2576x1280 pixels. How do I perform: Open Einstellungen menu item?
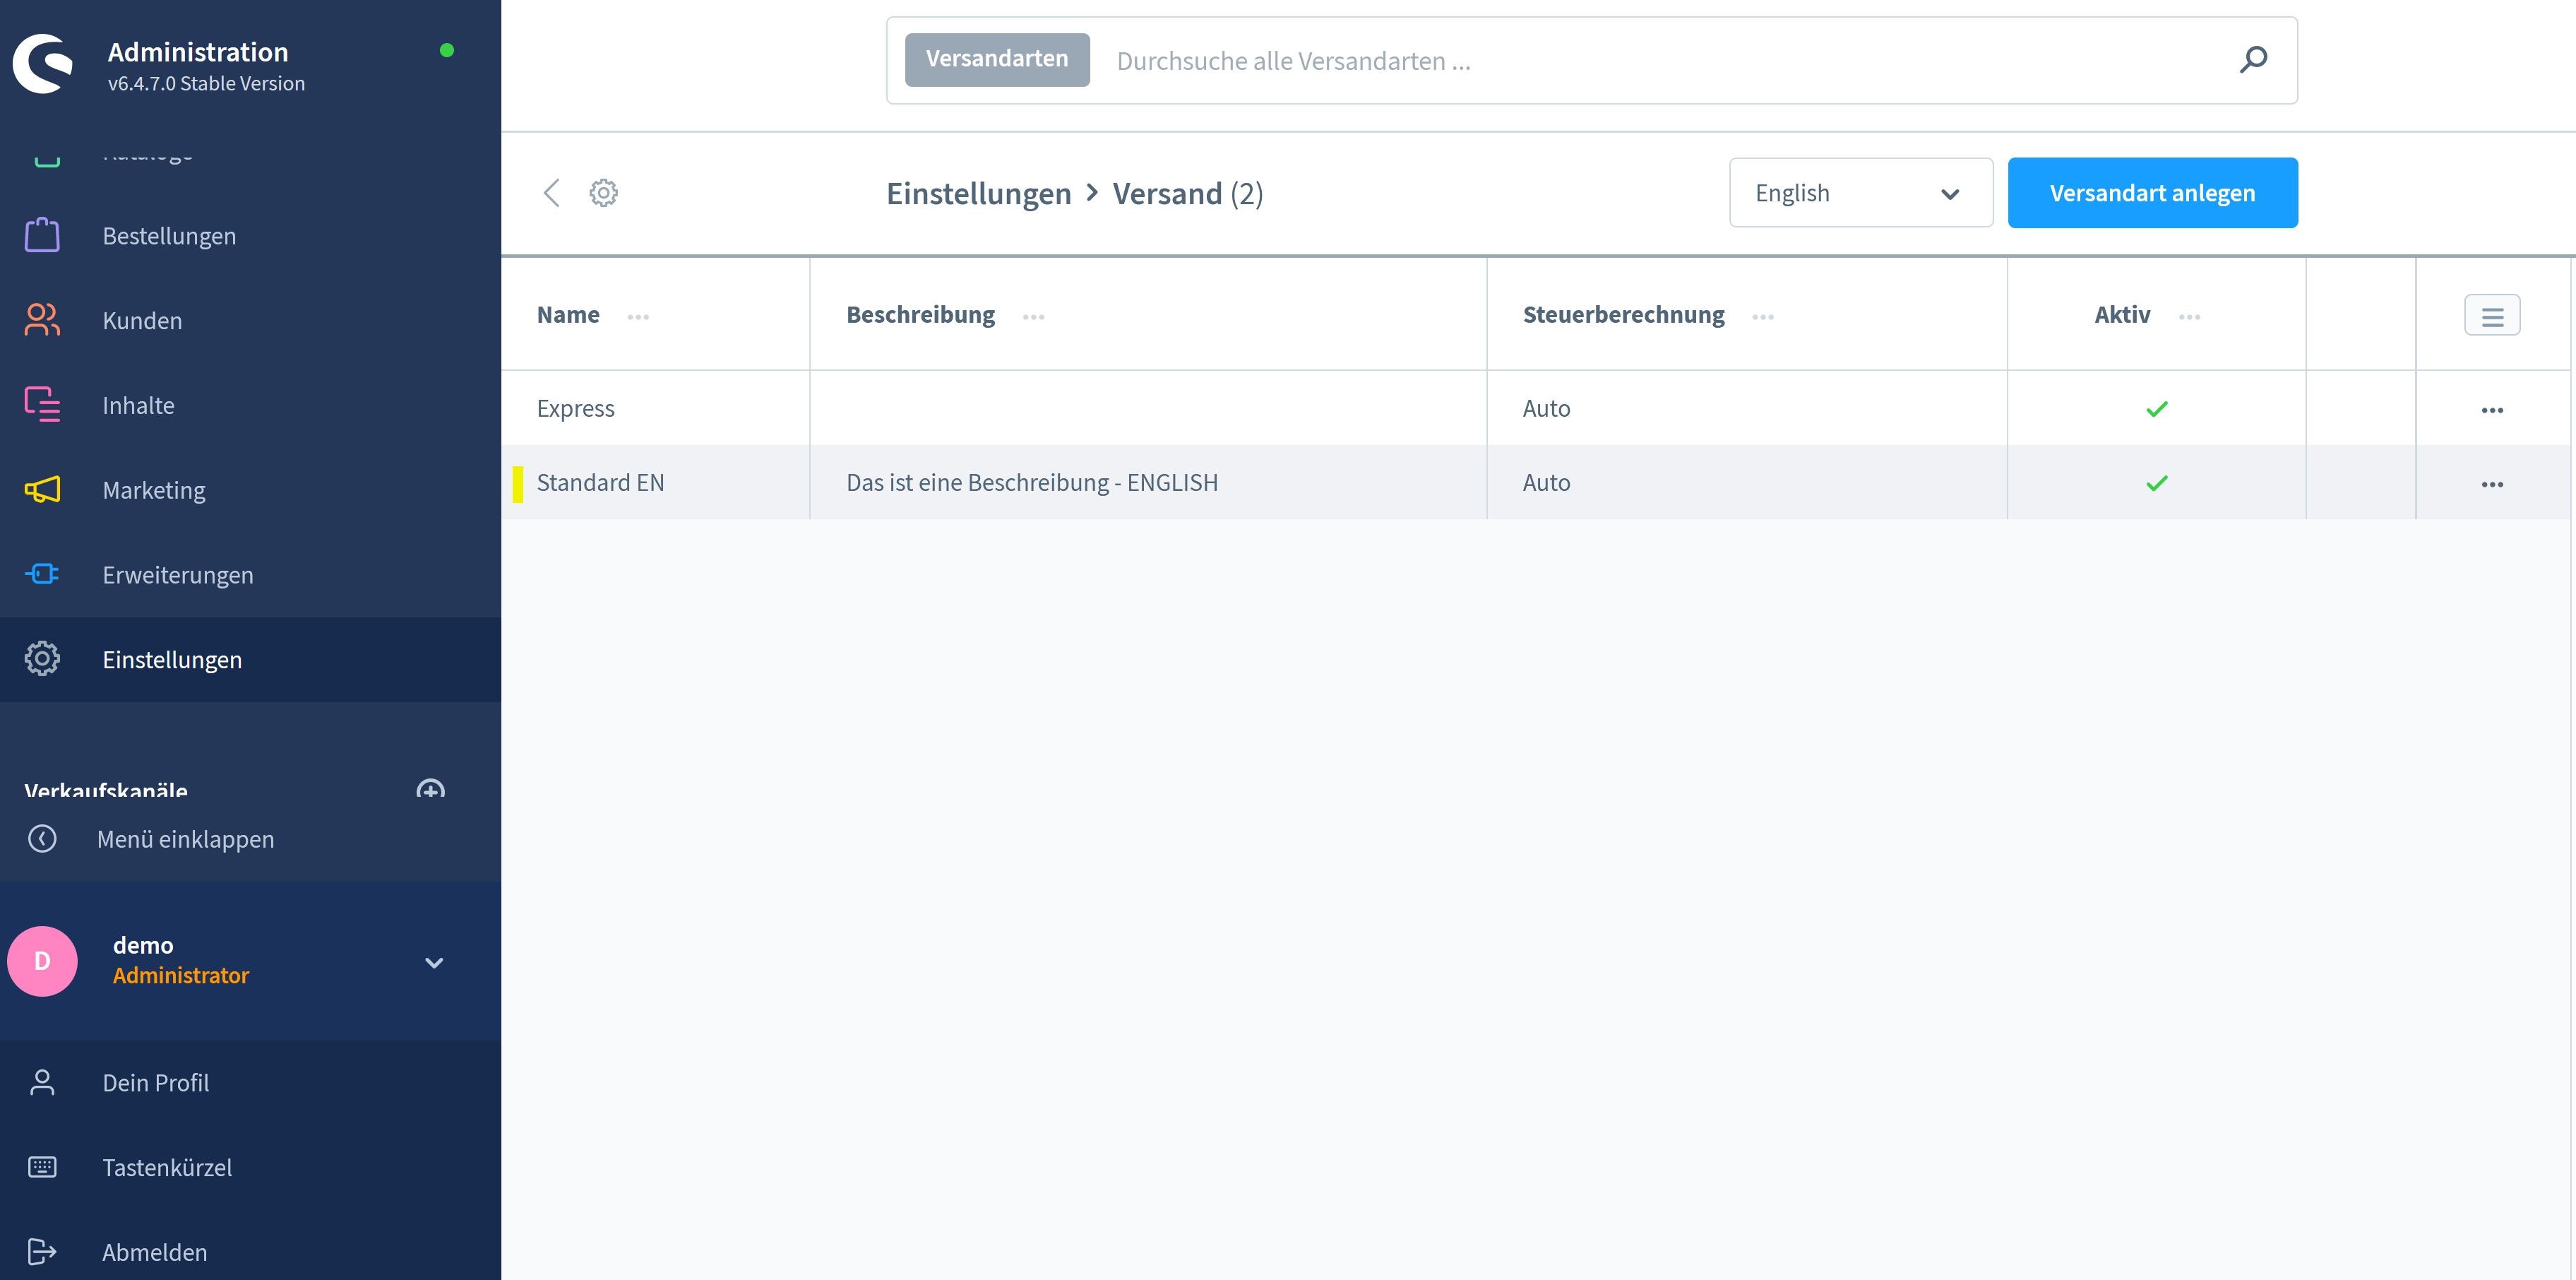[x=172, y=659]
